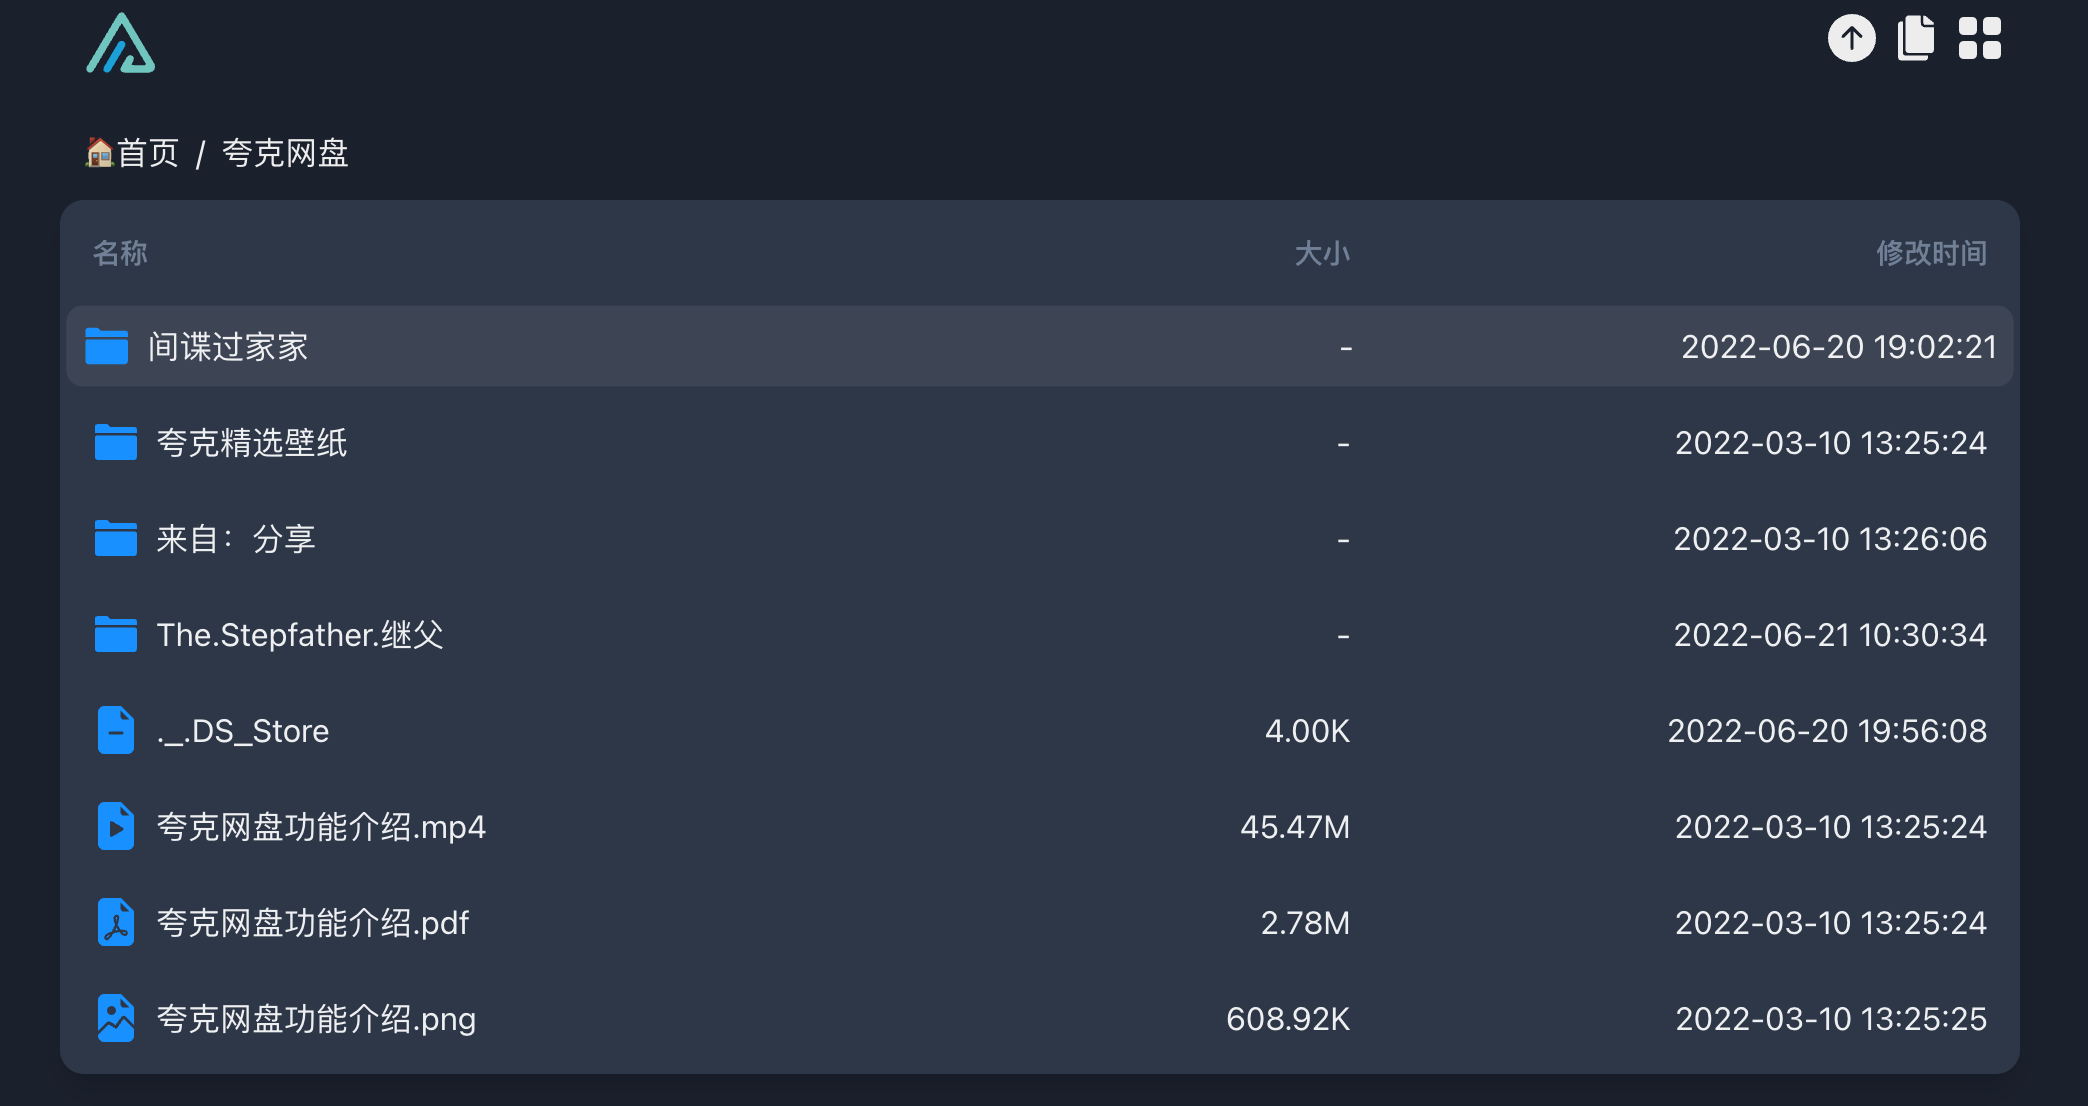Click the upload arrow icon
The image size is (2088, 1106).
click(x=1851, y=39)
